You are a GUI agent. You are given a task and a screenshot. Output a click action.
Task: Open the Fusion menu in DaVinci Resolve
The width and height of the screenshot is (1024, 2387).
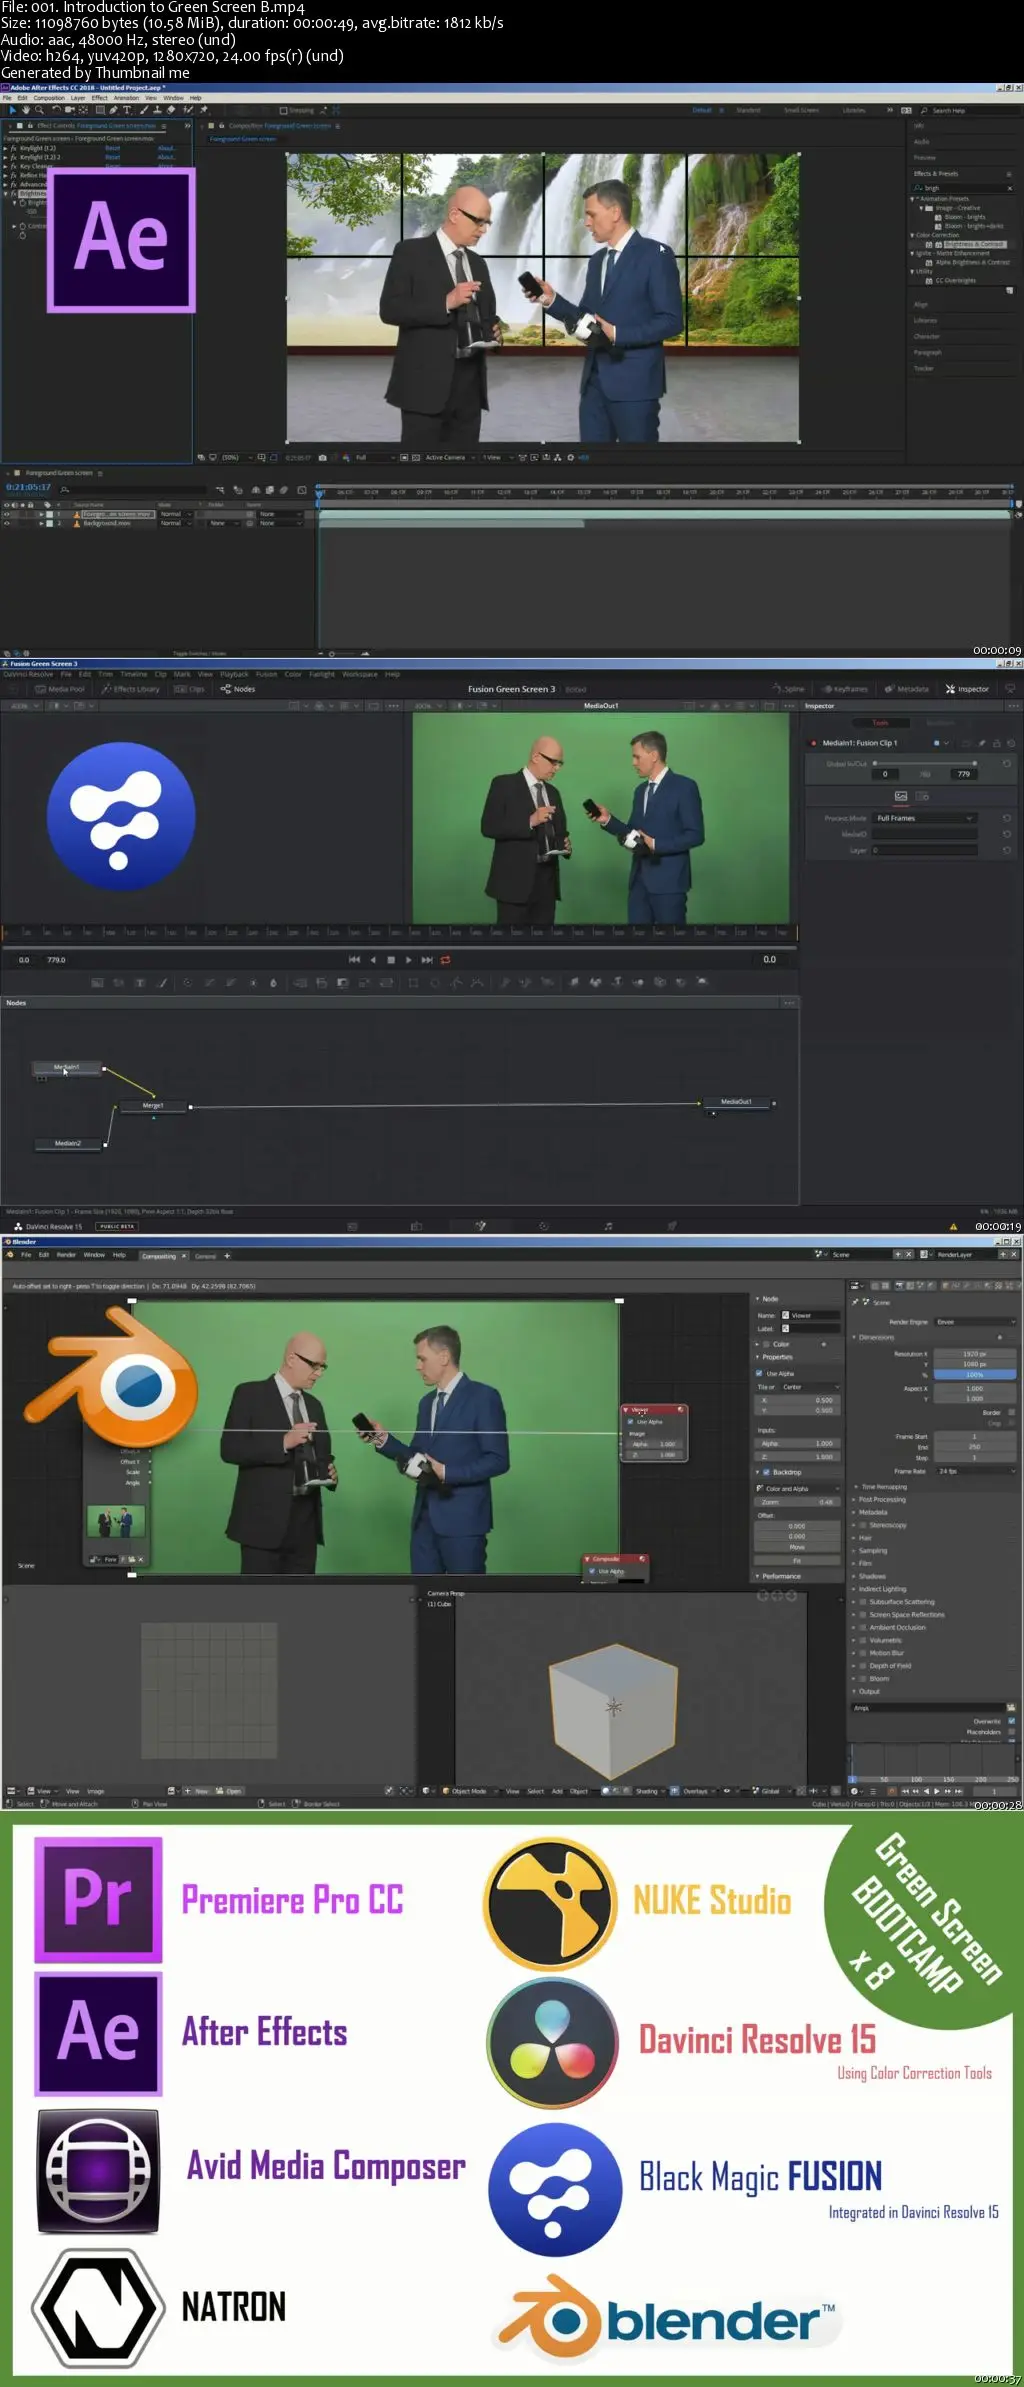pos(266,674)
